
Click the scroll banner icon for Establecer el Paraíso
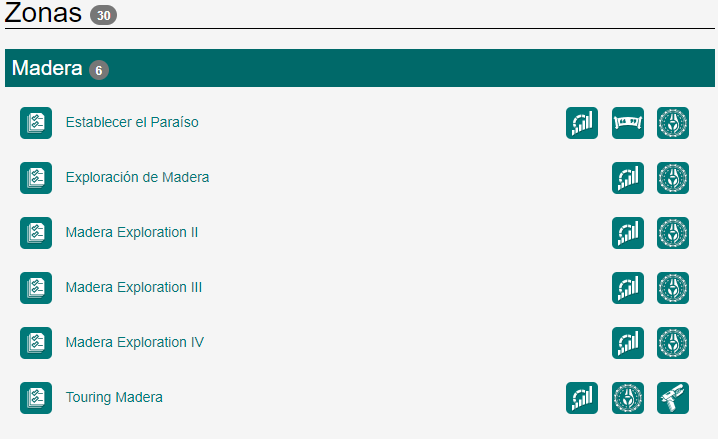point(628,123)
